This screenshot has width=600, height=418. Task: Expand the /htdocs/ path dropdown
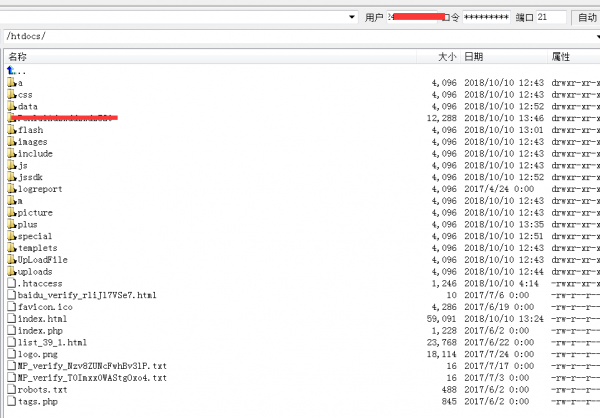click(x=591, y=37)
